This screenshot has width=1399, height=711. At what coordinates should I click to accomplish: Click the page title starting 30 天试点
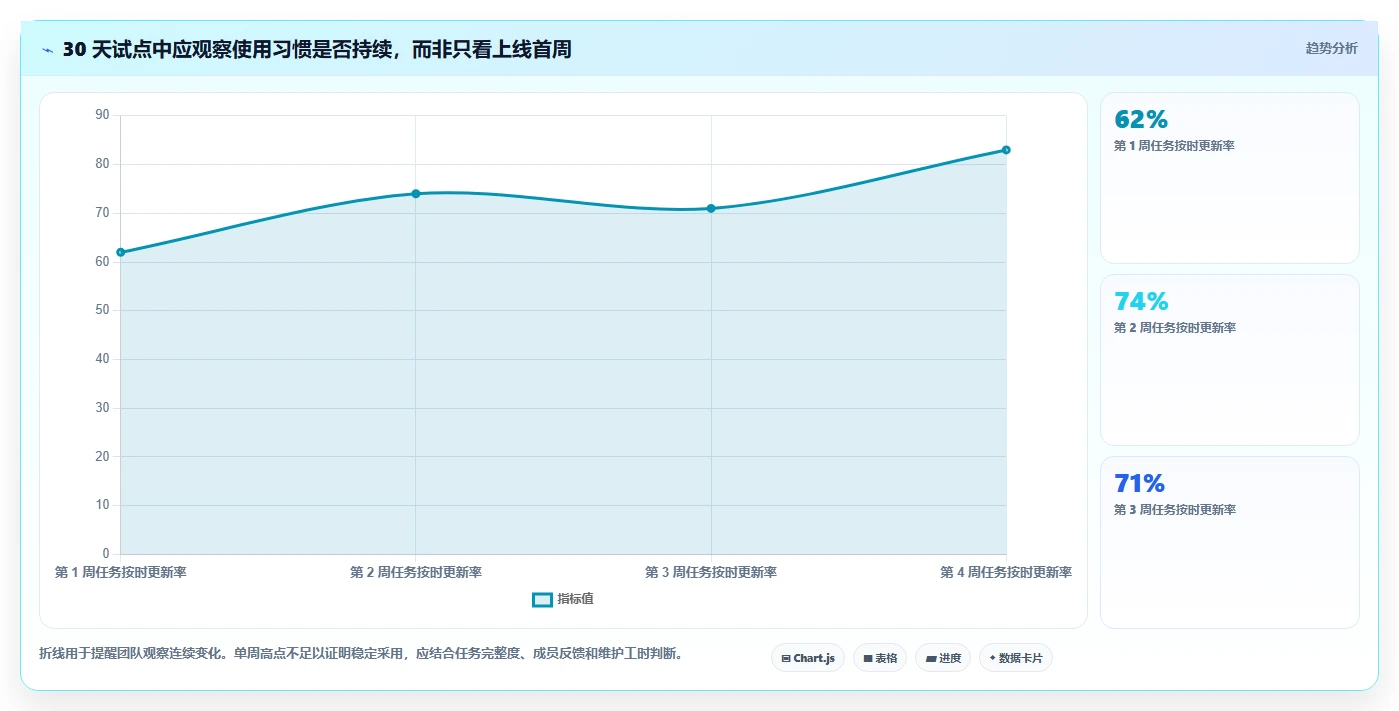click(x=317, y=49)
